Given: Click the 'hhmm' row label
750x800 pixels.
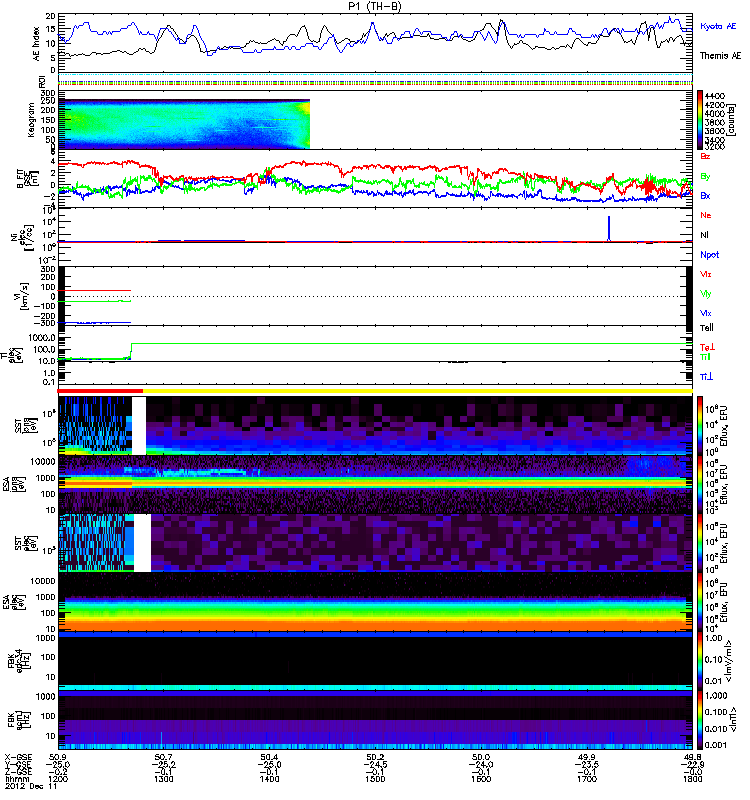Looking at the screenshot, I should 16,779.
